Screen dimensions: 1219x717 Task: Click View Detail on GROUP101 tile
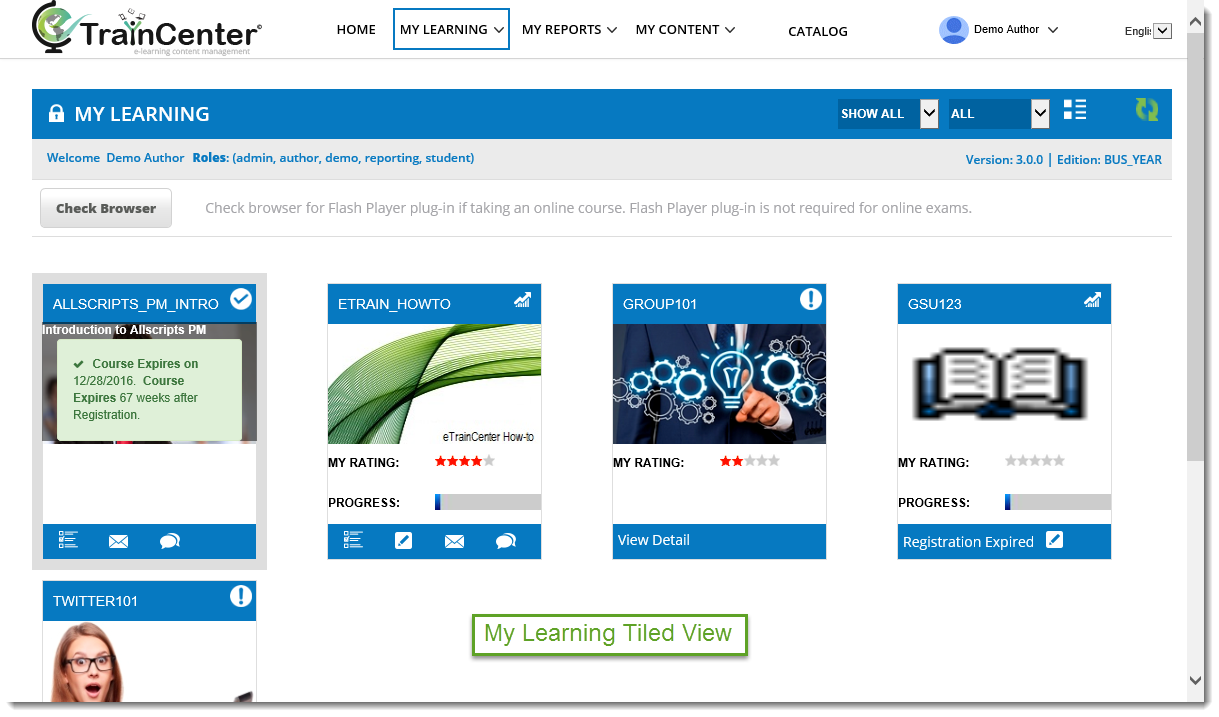(x=654, y=540)
